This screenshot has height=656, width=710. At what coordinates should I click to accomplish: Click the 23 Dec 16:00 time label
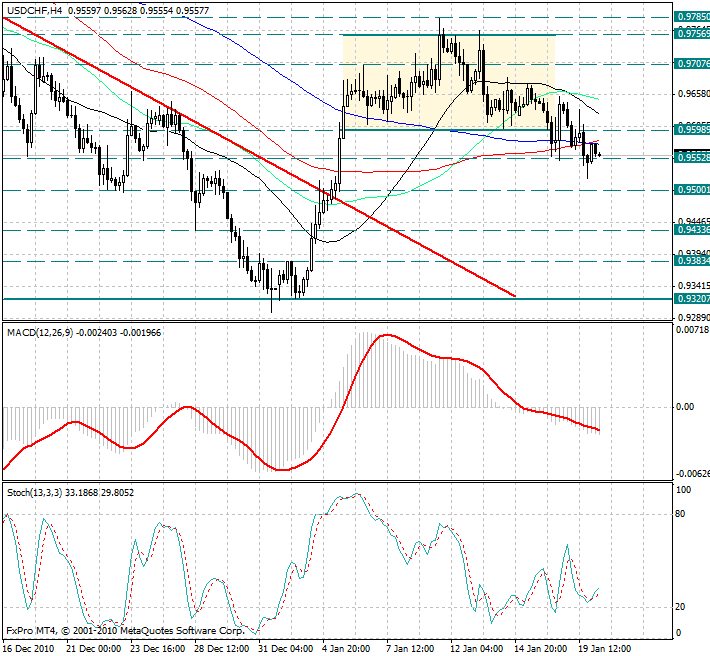[x=158, y=649]
